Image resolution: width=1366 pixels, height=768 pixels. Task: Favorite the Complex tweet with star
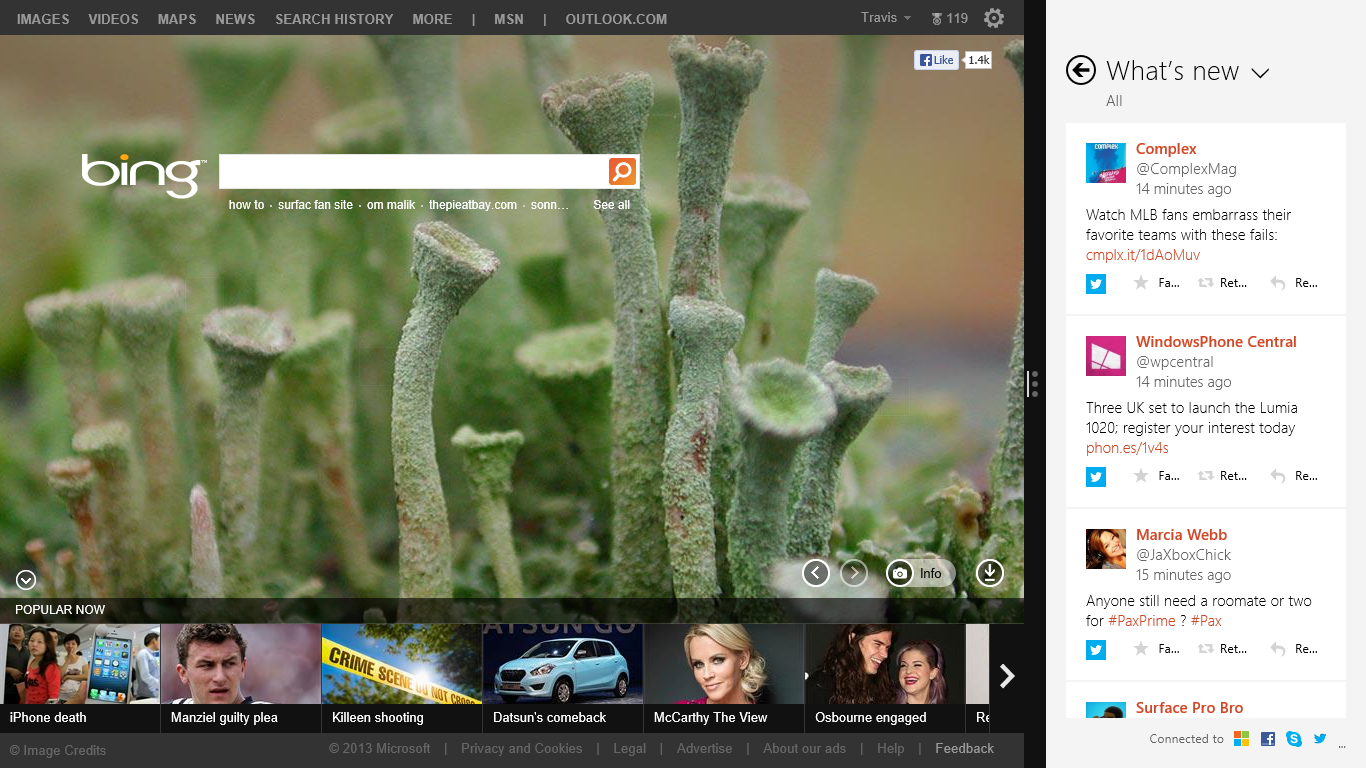click(1141, 283)
